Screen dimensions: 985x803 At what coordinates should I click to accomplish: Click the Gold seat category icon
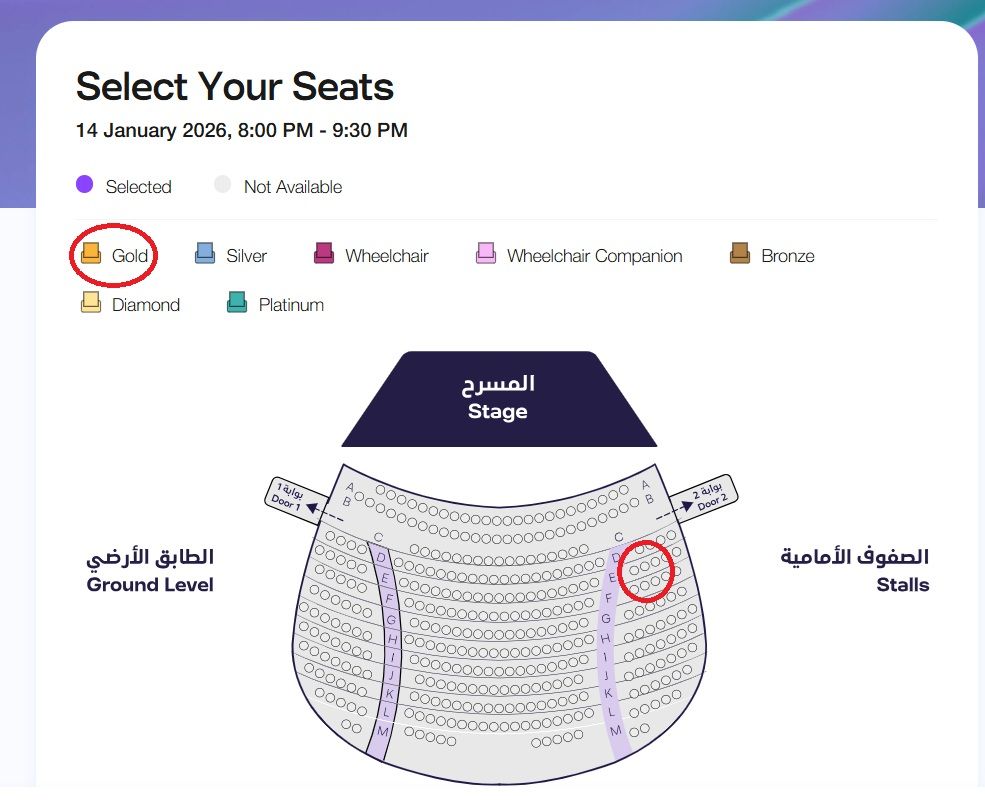tap(91, 255)
